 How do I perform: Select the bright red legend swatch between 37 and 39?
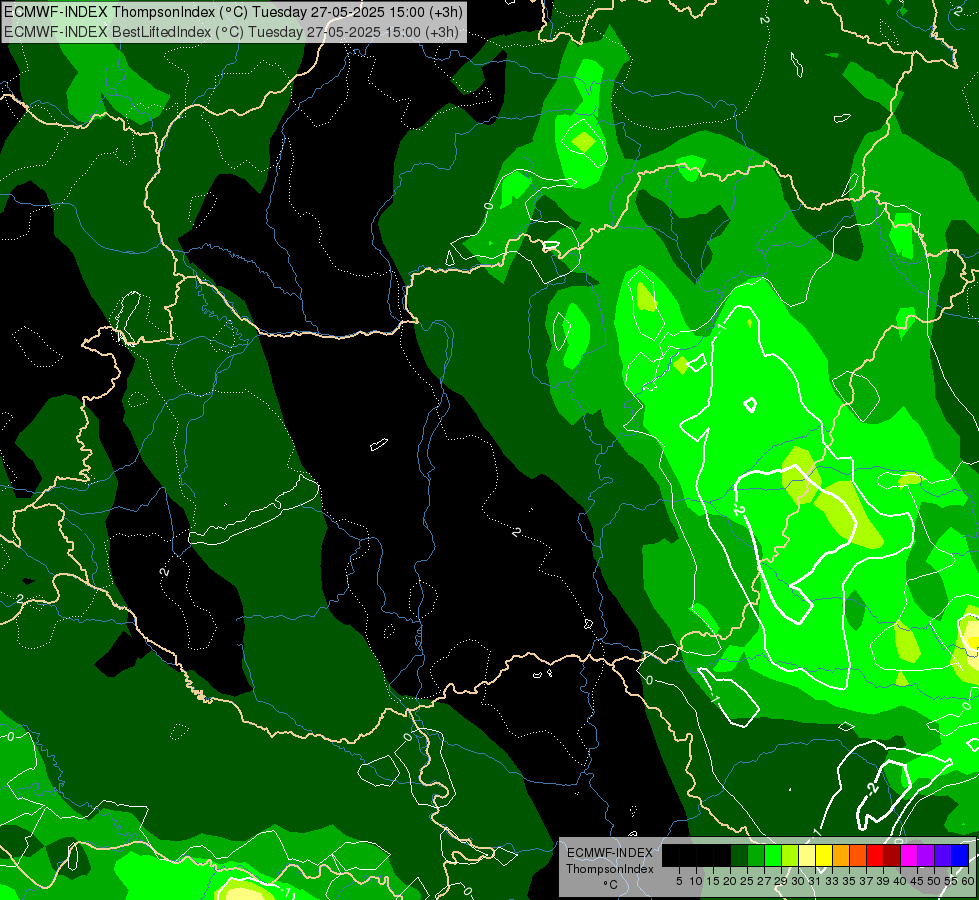click(875, 856)
